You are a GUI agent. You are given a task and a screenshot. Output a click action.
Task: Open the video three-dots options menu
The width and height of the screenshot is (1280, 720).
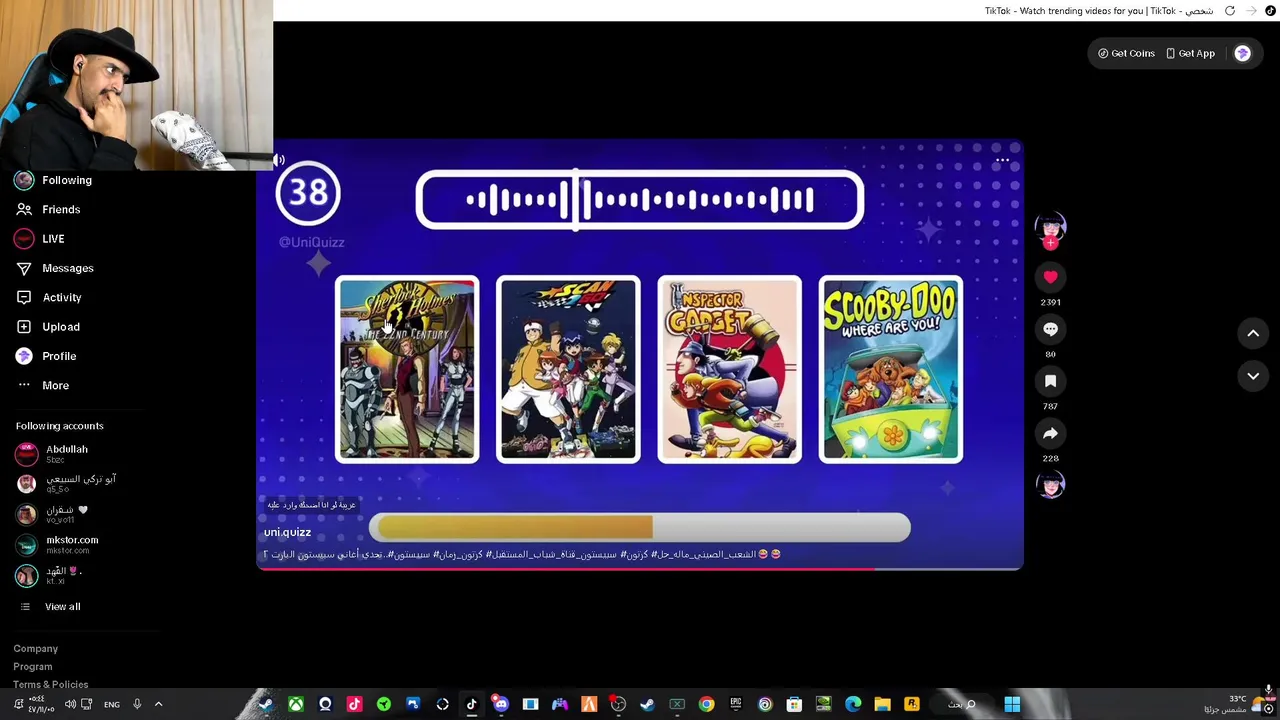click(x=1002, y=160)
